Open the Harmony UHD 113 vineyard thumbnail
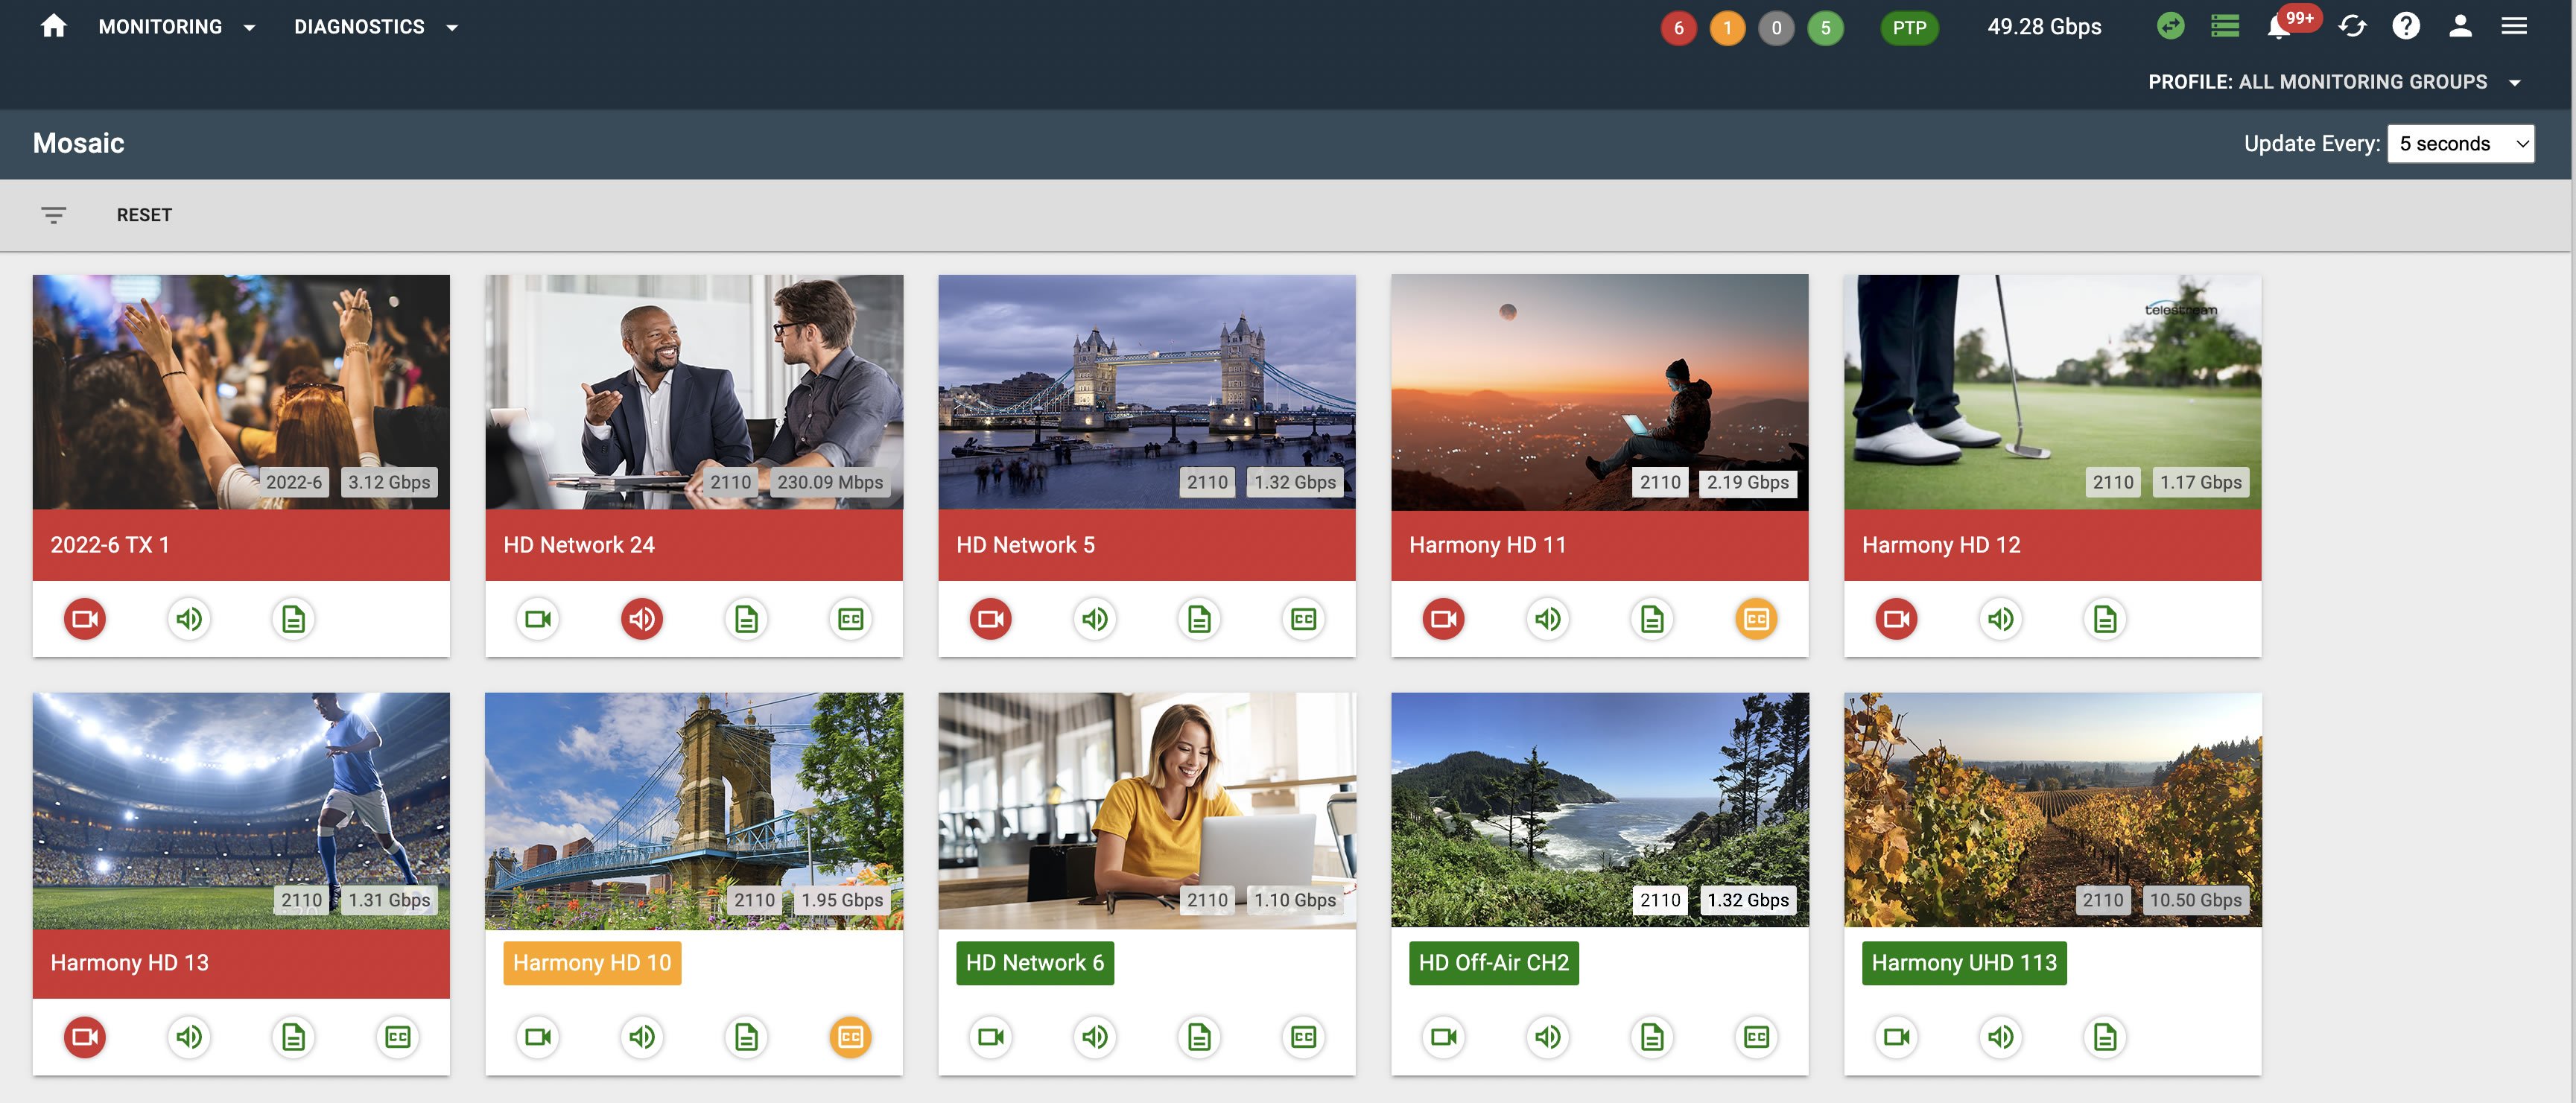 [2052, 810]
